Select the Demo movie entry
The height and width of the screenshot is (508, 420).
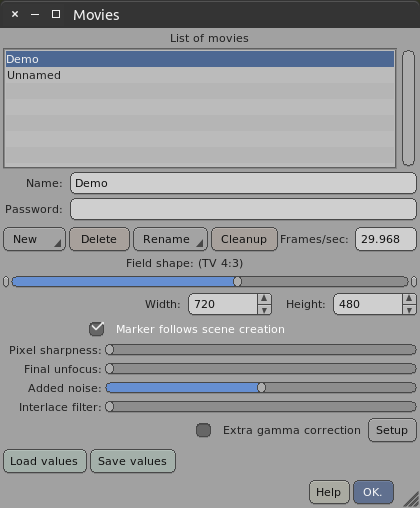click(x=200, y=59)
